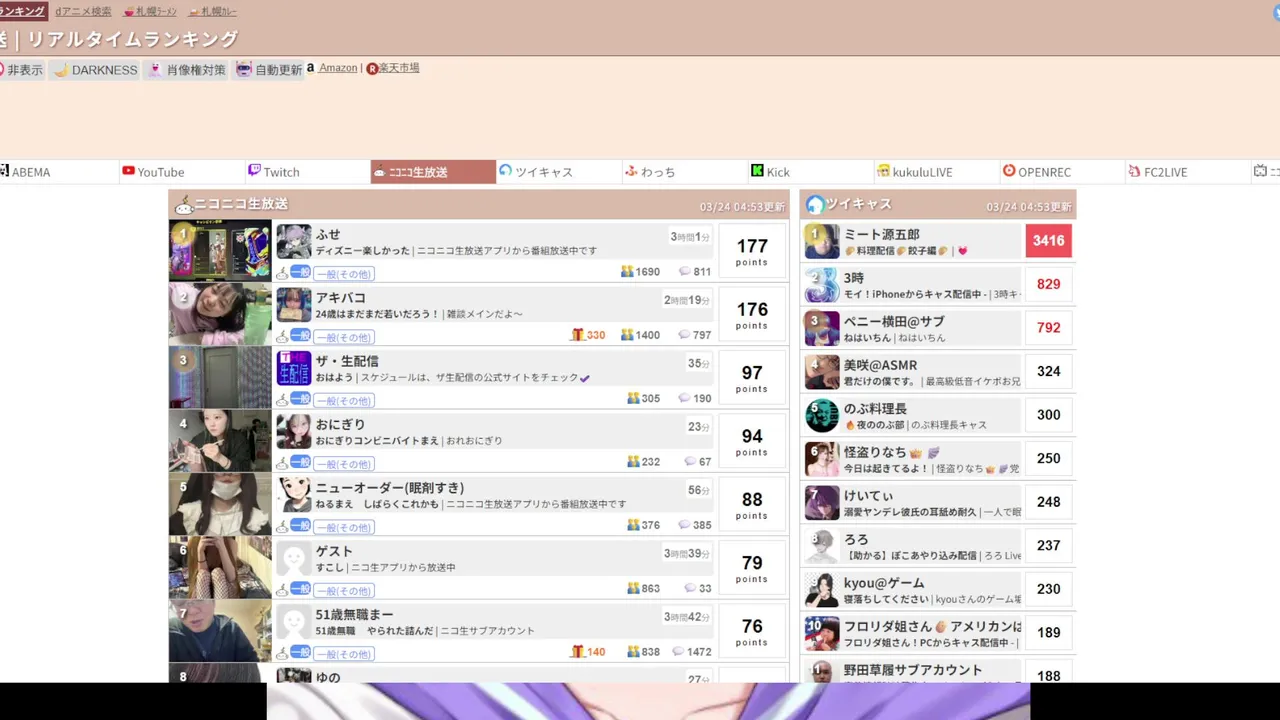Click channel name けいてぃ
The height and width of the screenshot is (720, 1280).
tap(868, 496)
